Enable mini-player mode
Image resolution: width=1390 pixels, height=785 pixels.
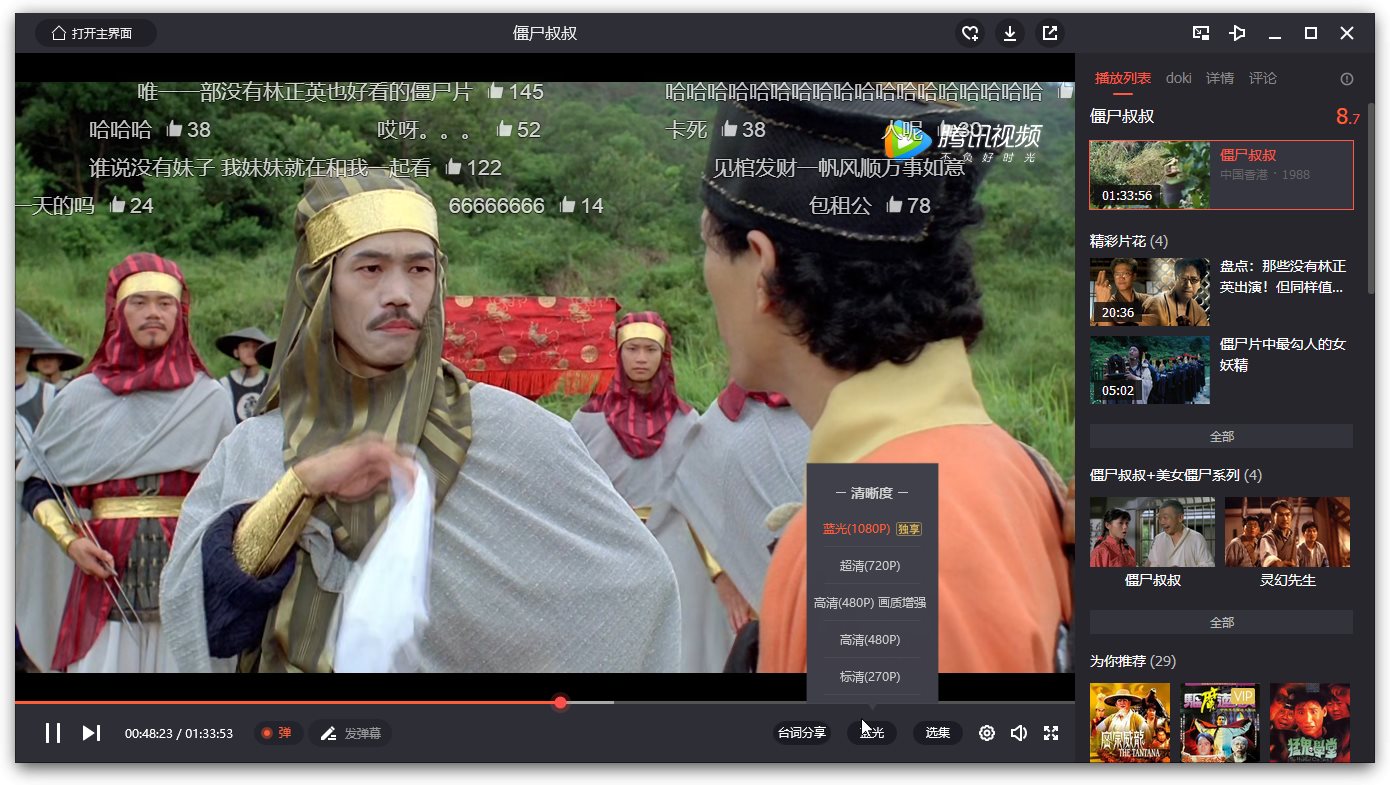tap(1201, 33)
